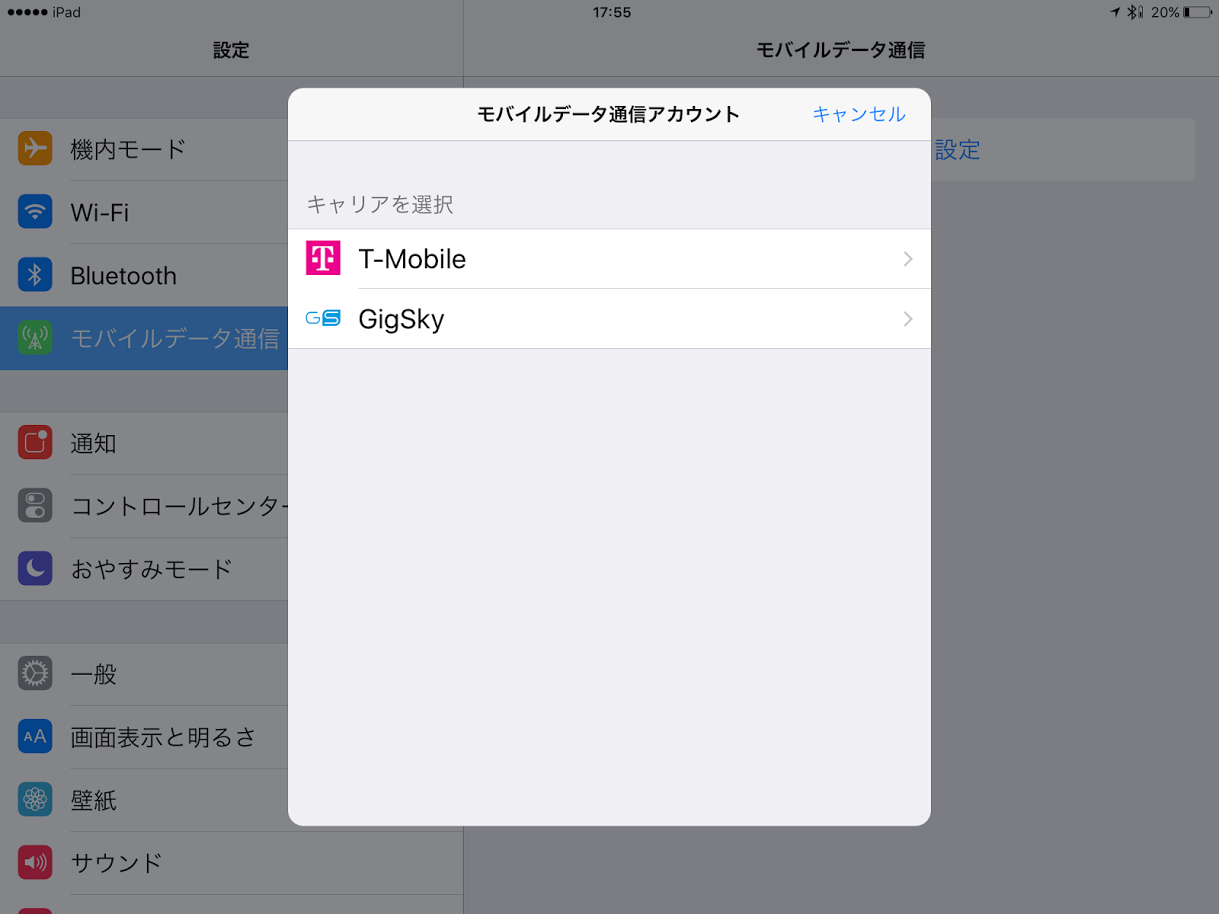Tap the Bluetooth settings icon
1219x914 pixels.
[x=35, y=275]
